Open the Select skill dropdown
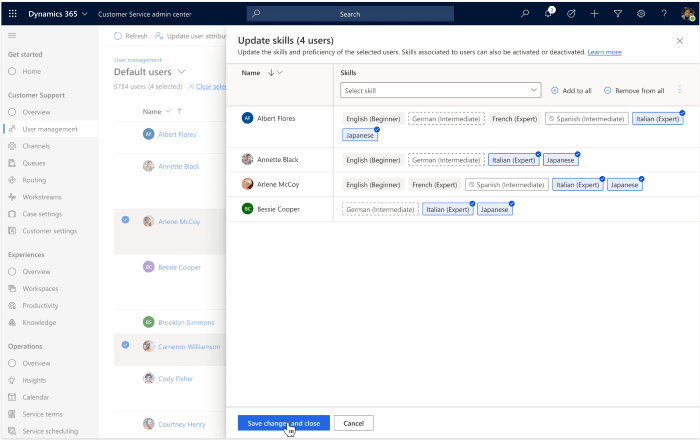 (440, 90)
